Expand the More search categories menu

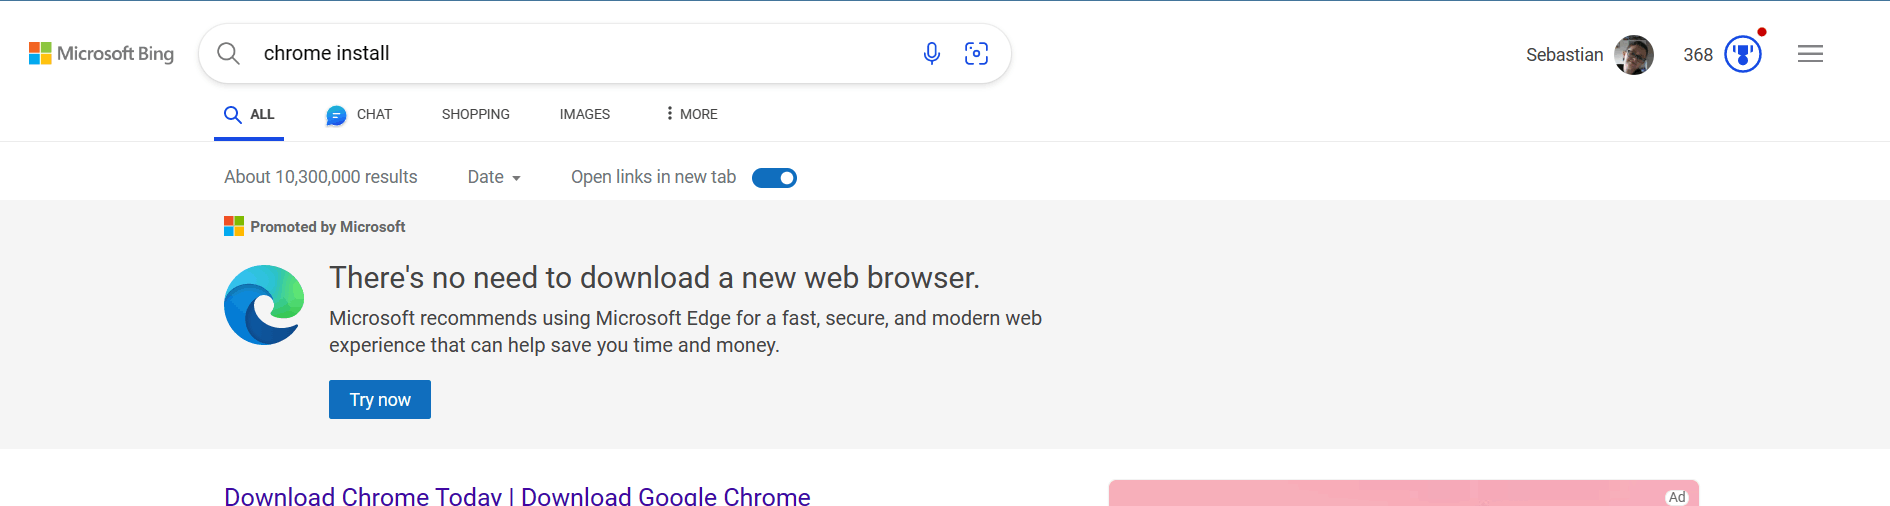(x=691, y=114)
